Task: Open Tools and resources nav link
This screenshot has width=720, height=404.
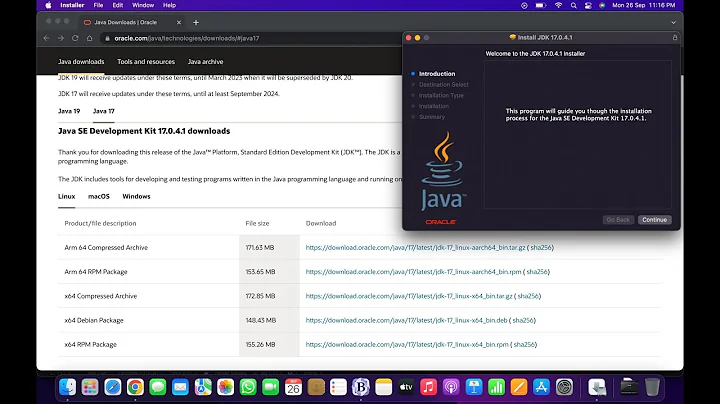Action: (x=146, y=62)
